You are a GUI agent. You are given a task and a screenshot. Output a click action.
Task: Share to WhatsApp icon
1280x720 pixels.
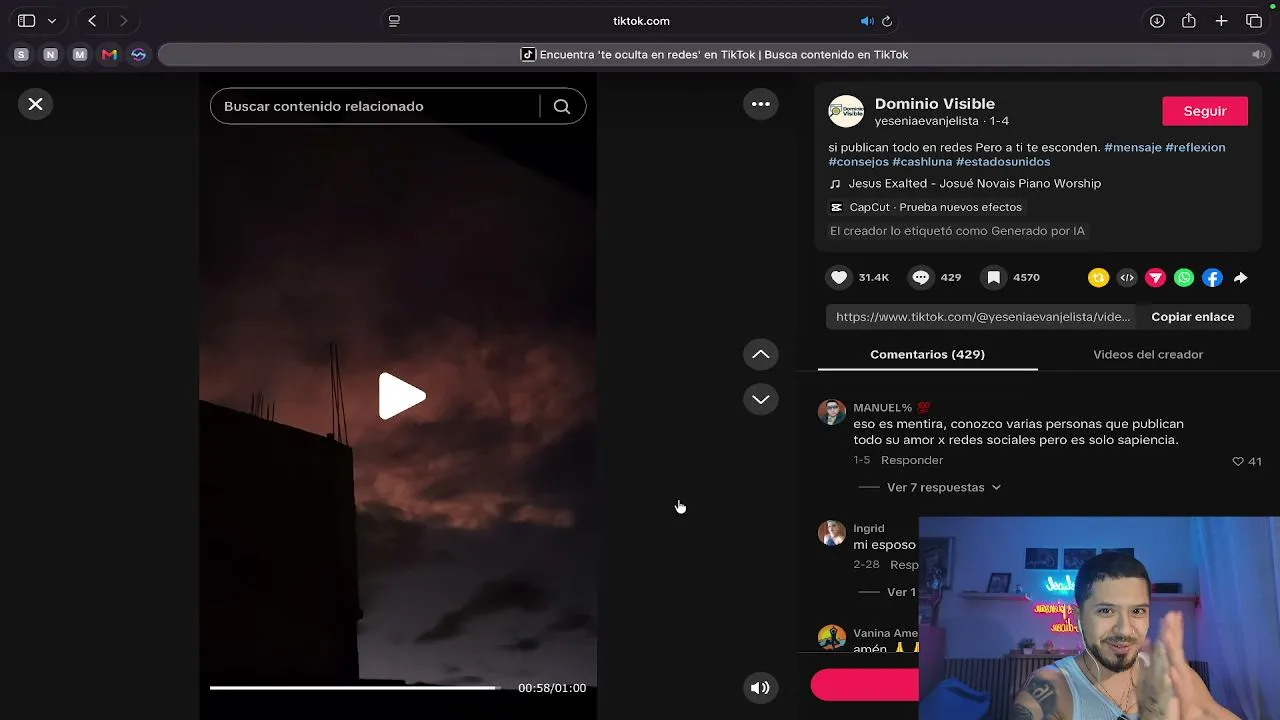(1184, 278)
